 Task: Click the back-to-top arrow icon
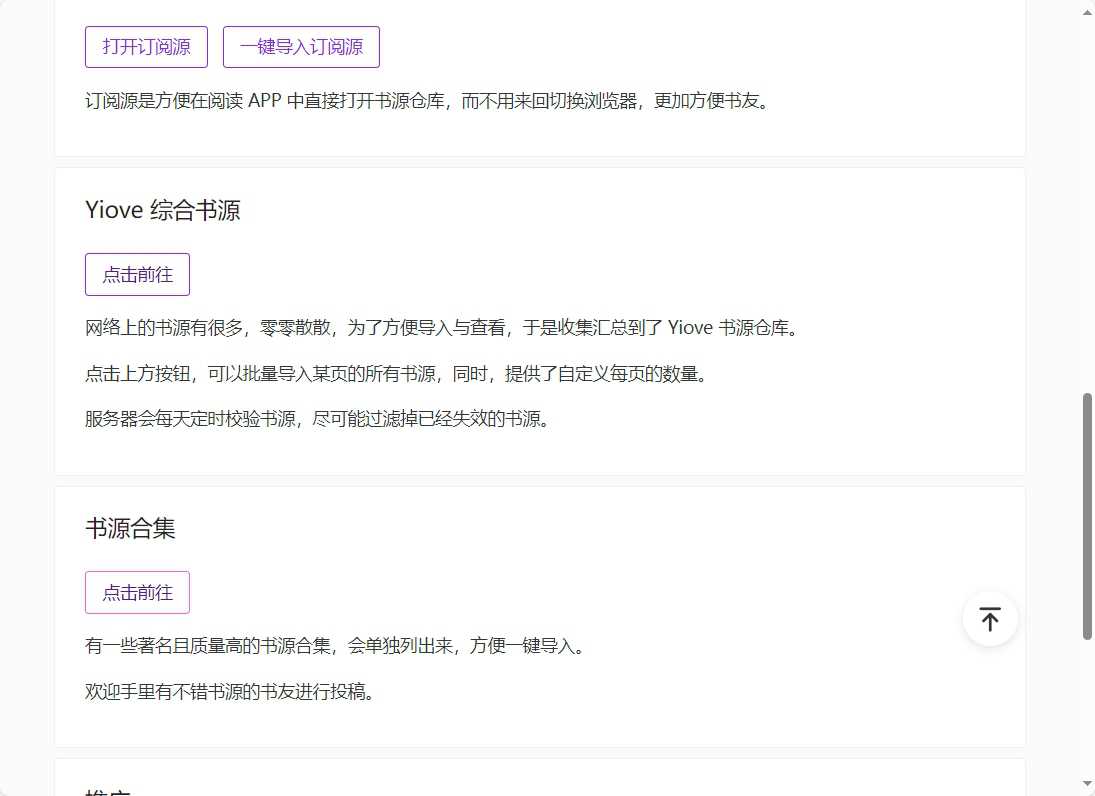pos(990,619)
